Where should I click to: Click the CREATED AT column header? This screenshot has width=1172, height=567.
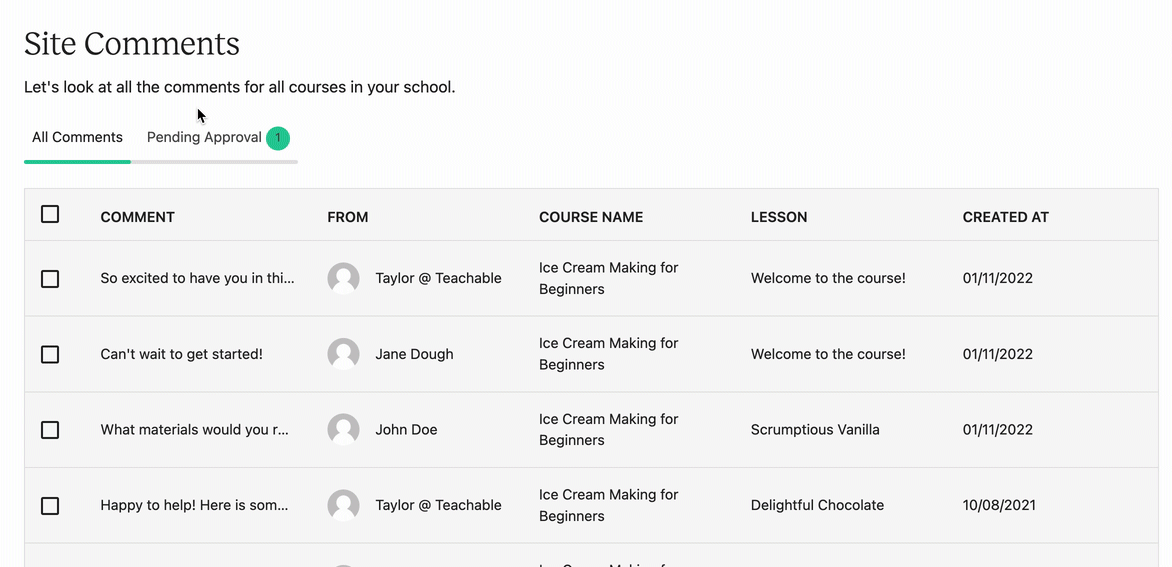pyautogui.click(x=1005, y=217)
